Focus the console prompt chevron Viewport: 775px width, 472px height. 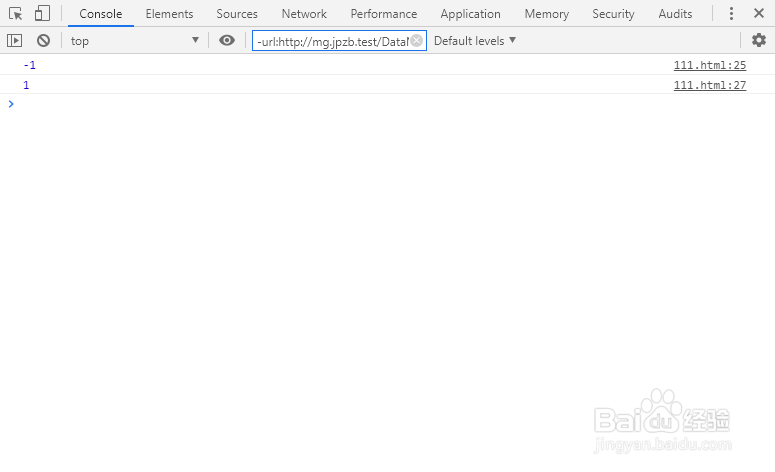point(11,104)
